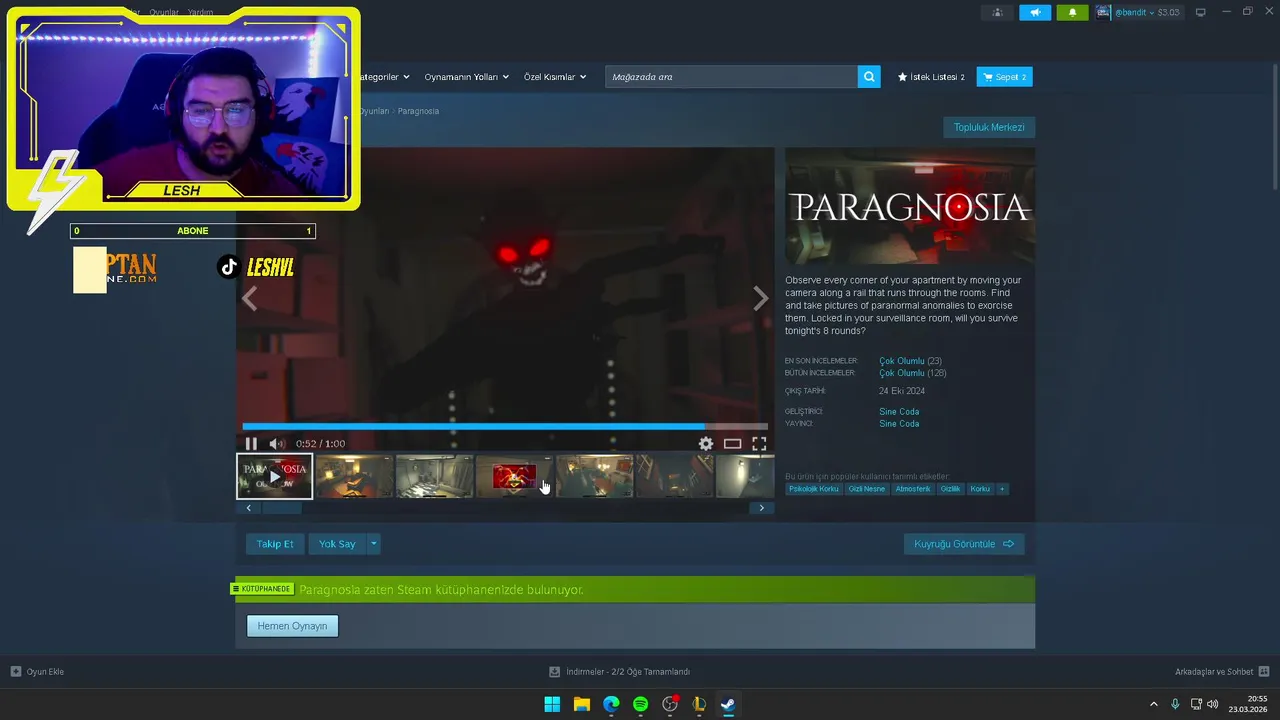Click Hemen Oynayın play button
The width and height of the screenshot is (1280, 720).
click(293, 626)
